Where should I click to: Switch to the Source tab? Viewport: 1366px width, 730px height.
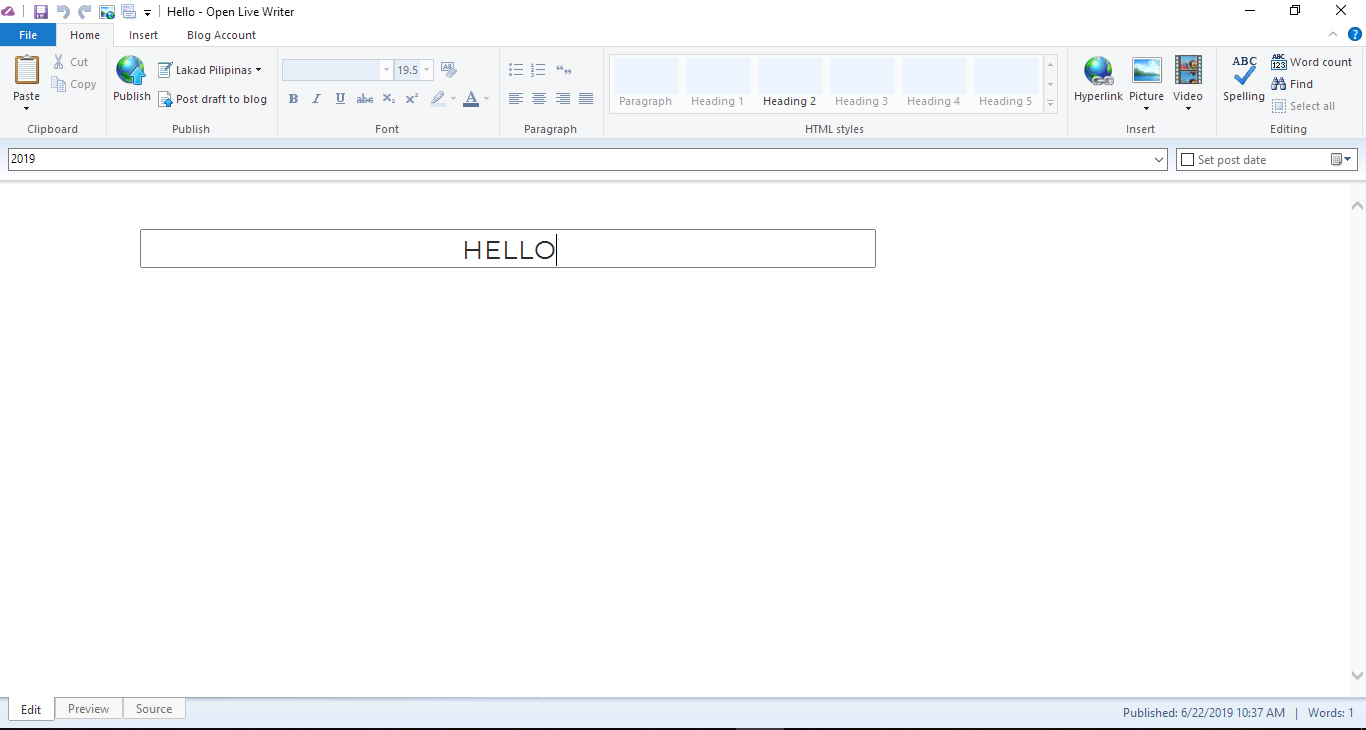(x=154, y=709)
